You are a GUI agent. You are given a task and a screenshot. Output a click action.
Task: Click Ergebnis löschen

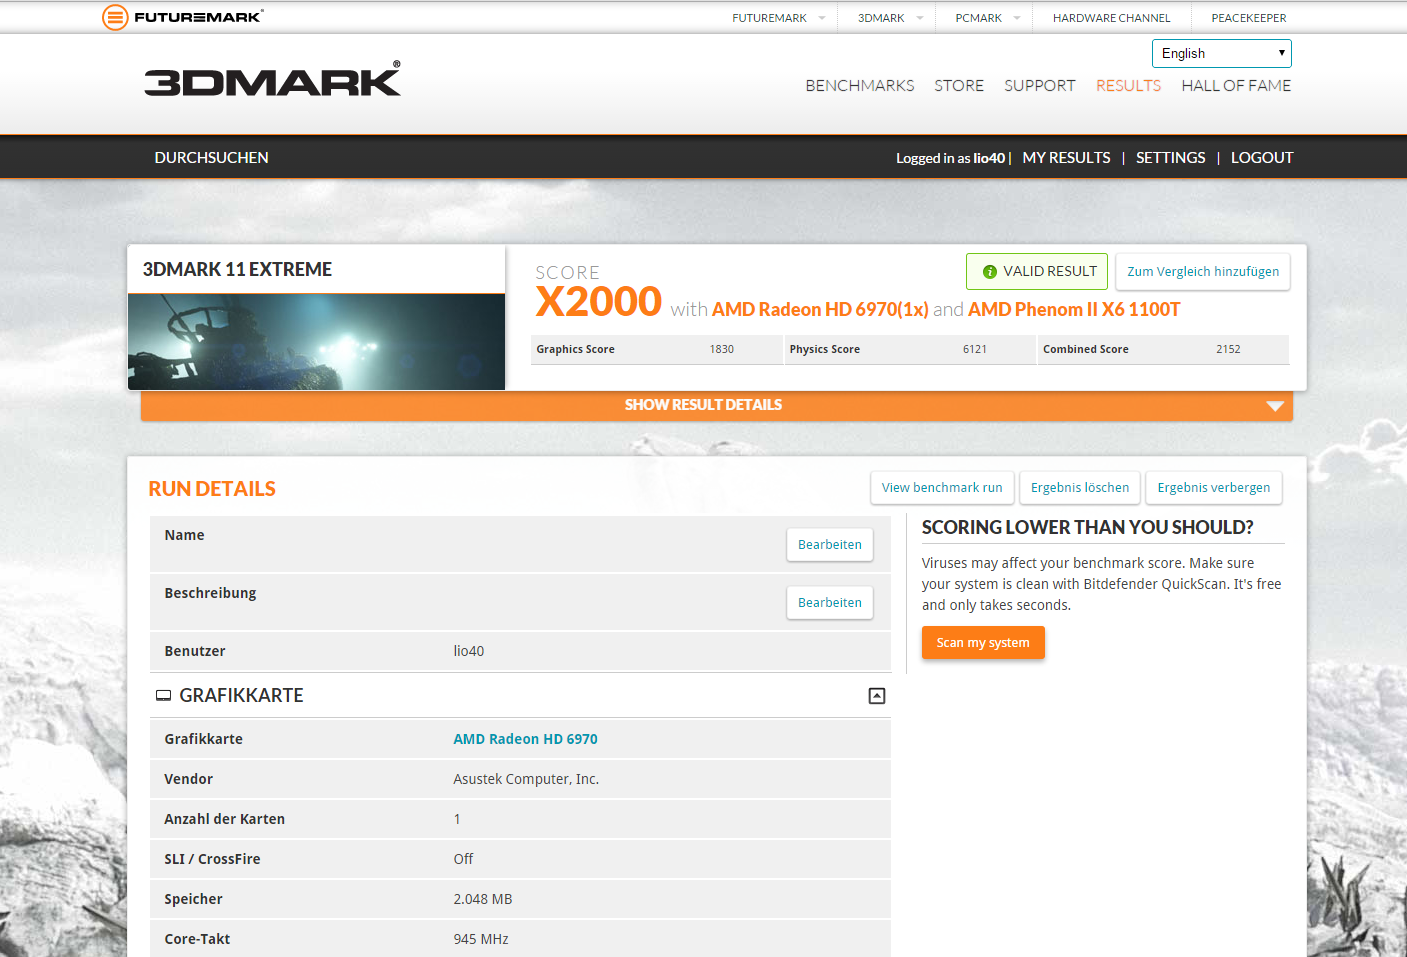pos(1080,488)
